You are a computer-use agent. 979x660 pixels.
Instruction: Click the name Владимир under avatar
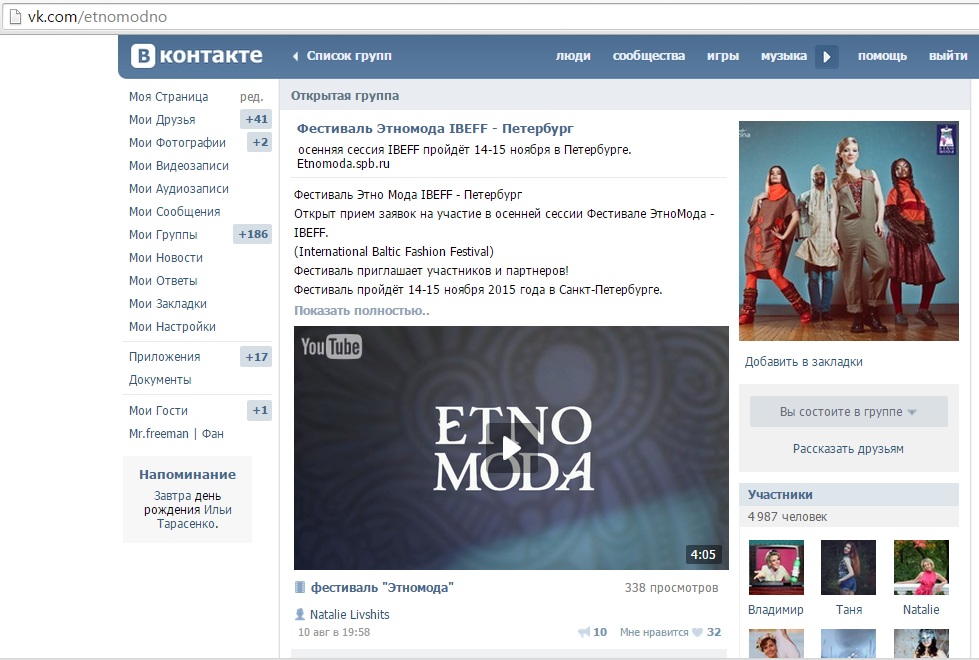click(776, 609)
